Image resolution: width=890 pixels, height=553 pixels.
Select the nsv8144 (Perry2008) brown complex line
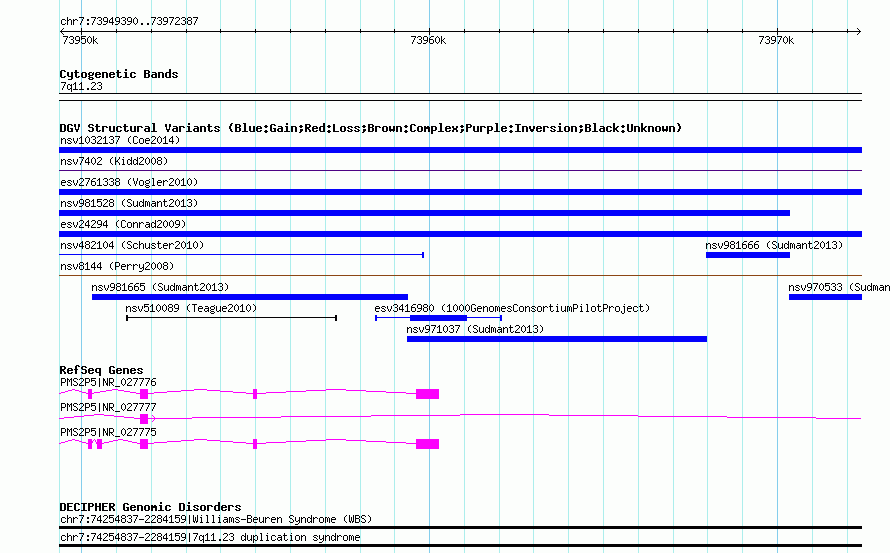click(460, 276)
